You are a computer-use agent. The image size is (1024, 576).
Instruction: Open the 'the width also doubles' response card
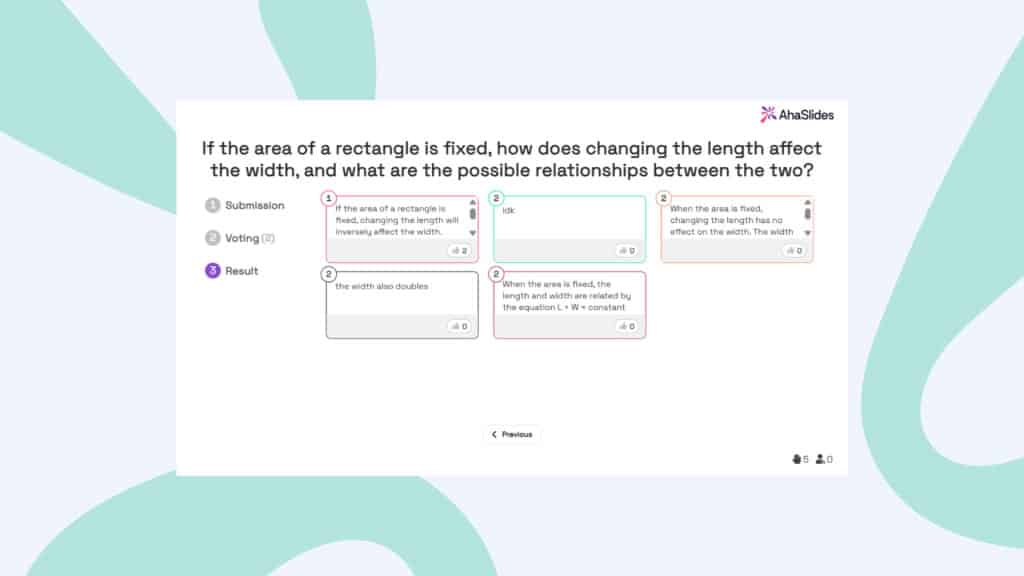click(400, 300)
